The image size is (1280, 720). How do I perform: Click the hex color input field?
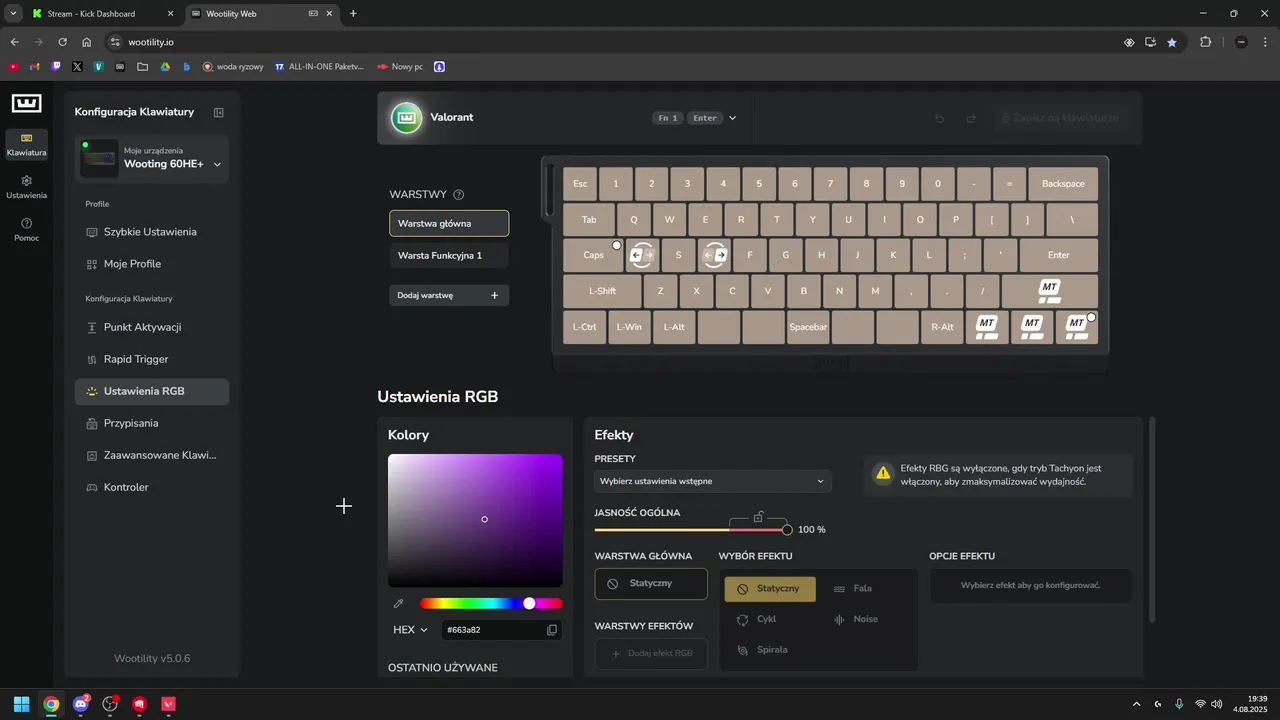[x=494, y=630]
